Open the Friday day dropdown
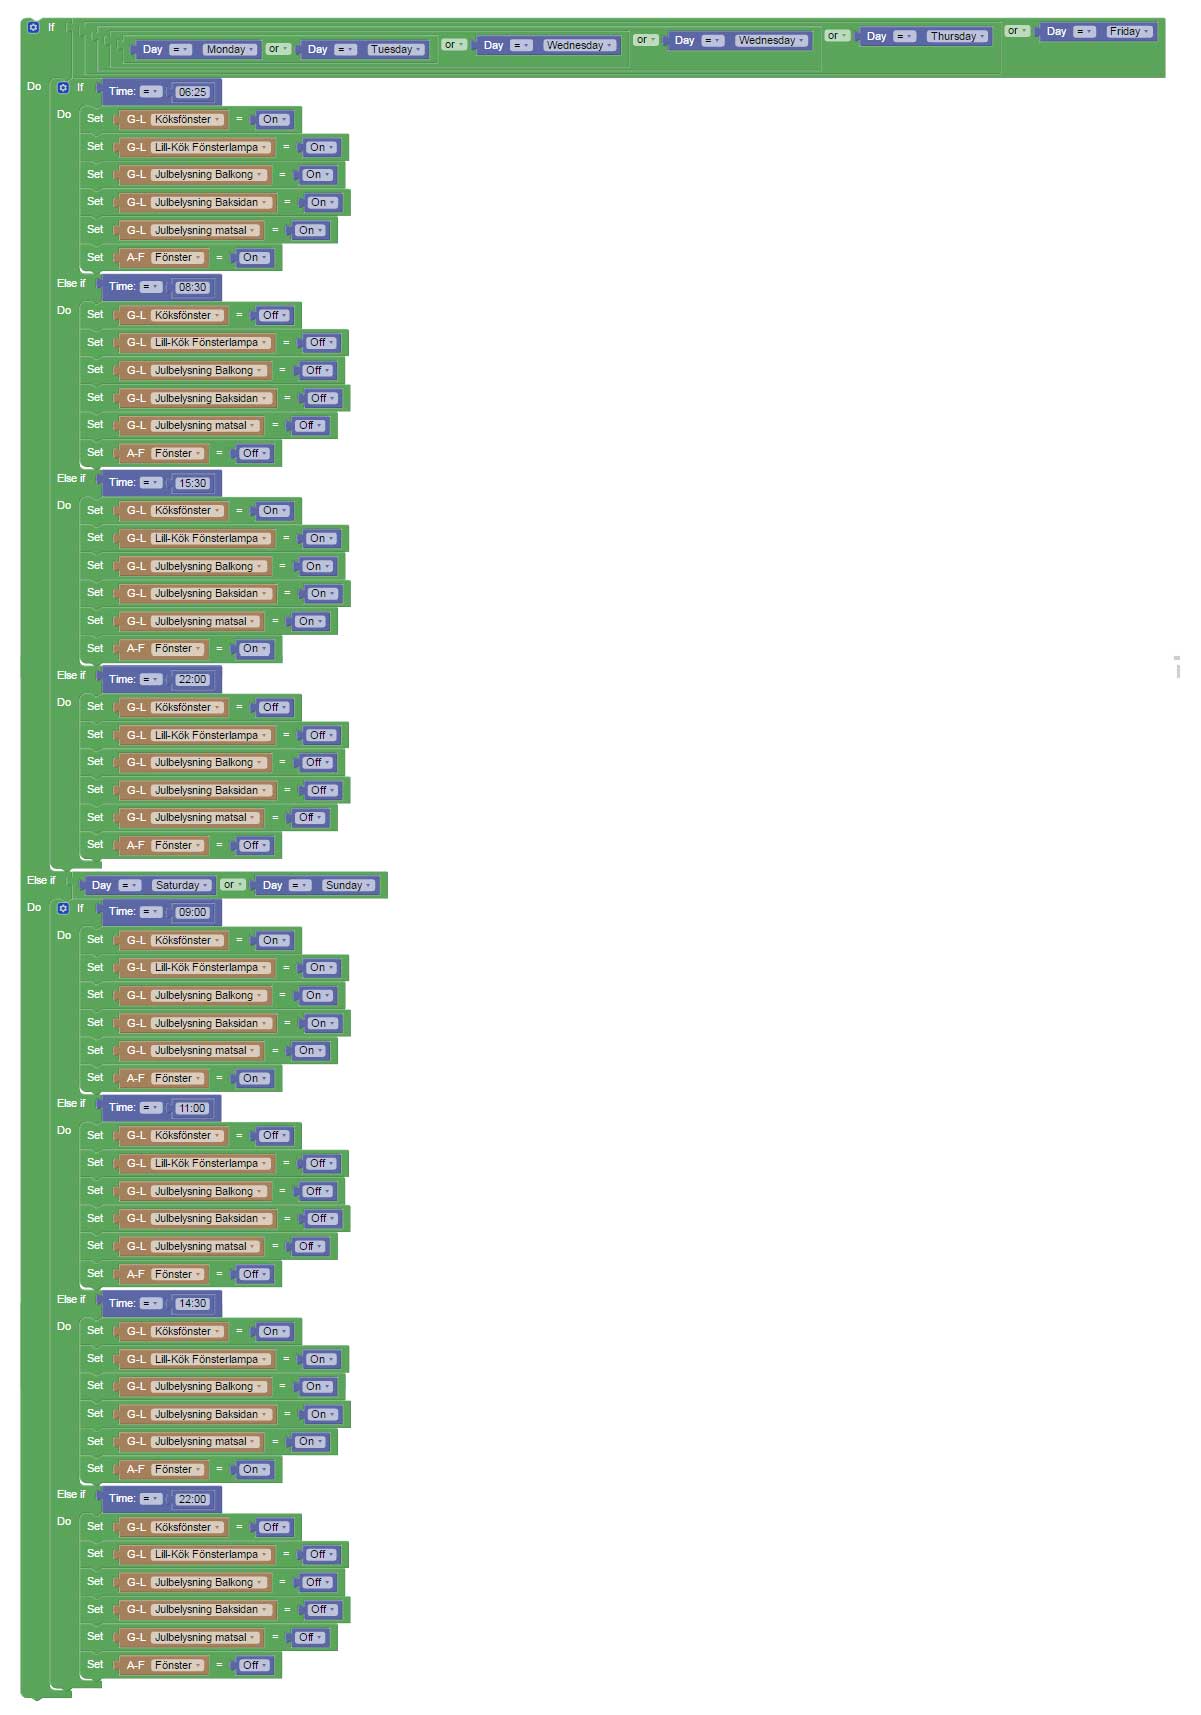 (x=1129, y=32)
